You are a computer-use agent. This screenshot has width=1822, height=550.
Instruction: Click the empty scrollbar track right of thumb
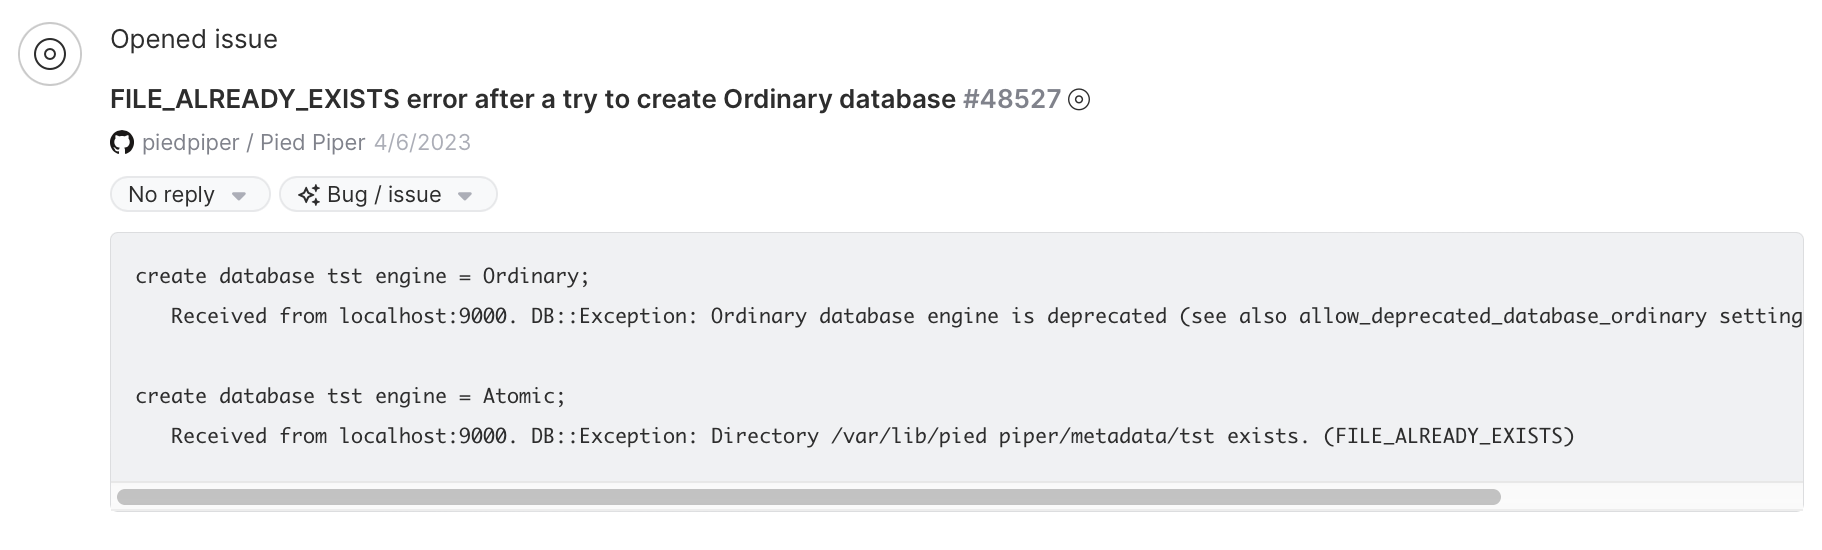1650,497
